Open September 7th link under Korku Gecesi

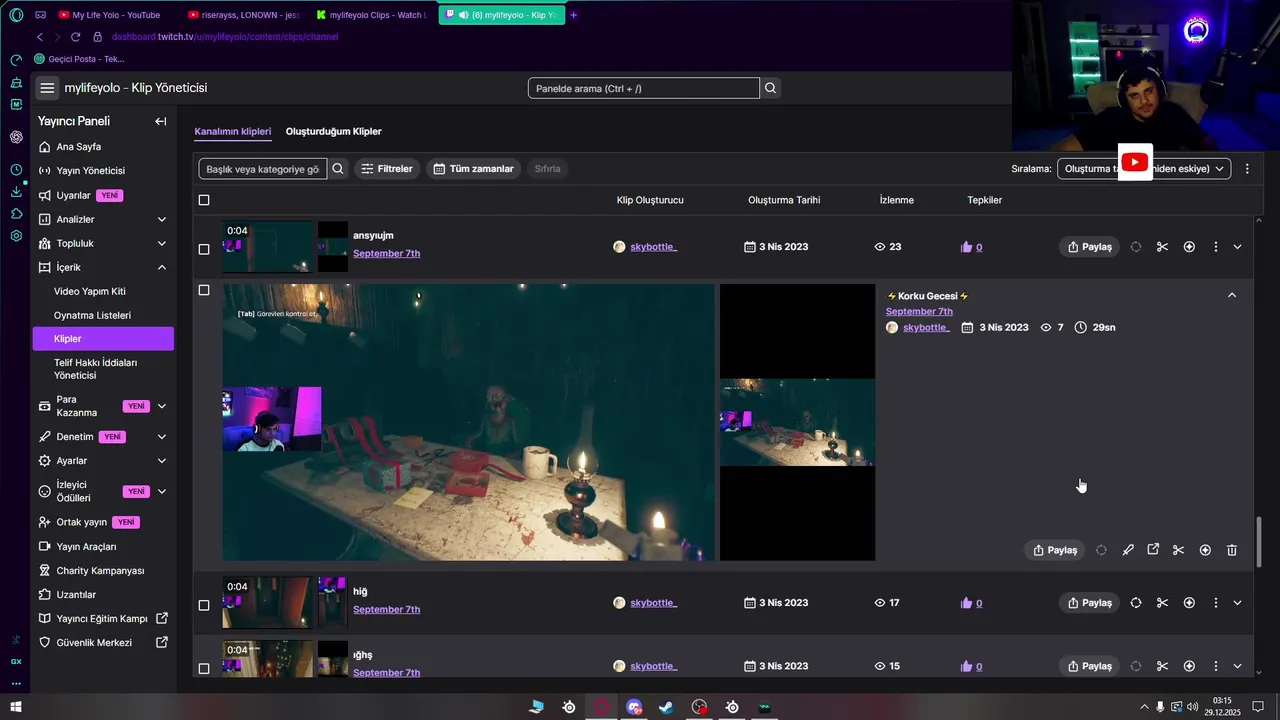[x=919, y=312]
